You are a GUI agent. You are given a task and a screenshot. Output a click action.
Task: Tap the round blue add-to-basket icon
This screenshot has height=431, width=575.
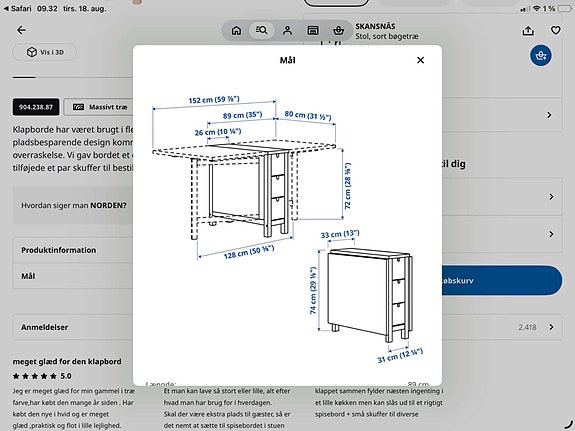[x=541, y=56]
